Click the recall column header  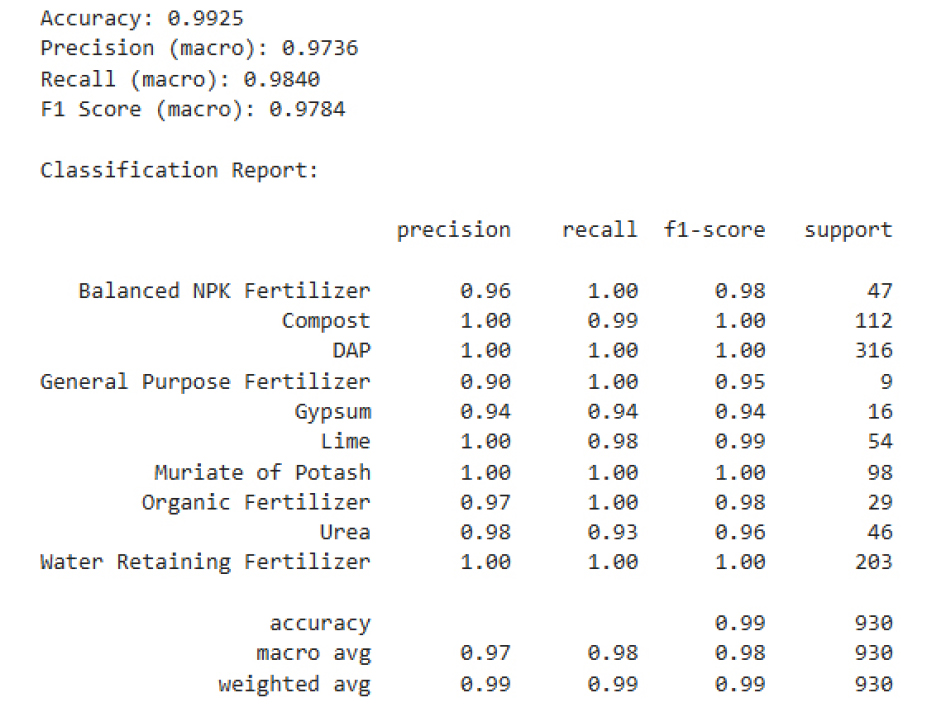pyautogui.click(x=599, y=229)
